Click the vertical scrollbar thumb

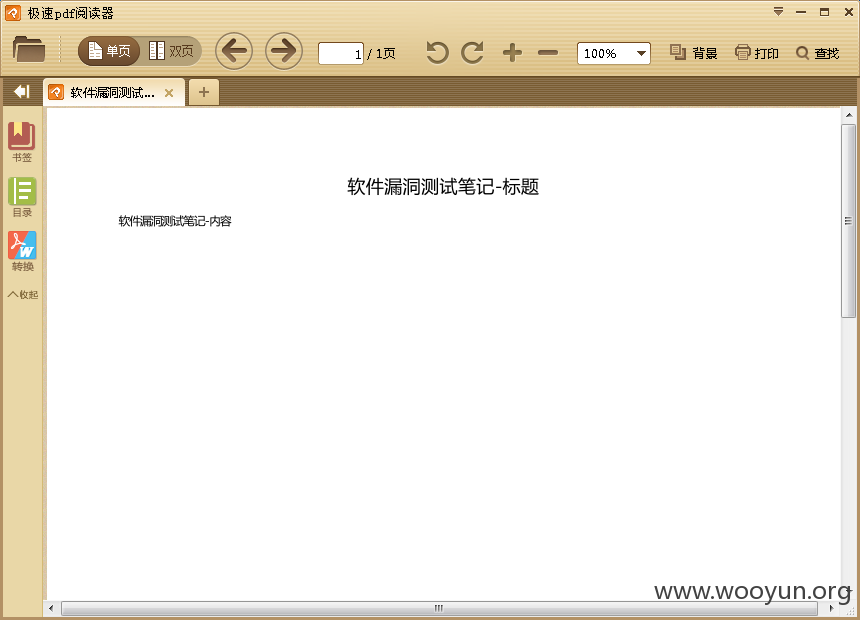(848, 221)
